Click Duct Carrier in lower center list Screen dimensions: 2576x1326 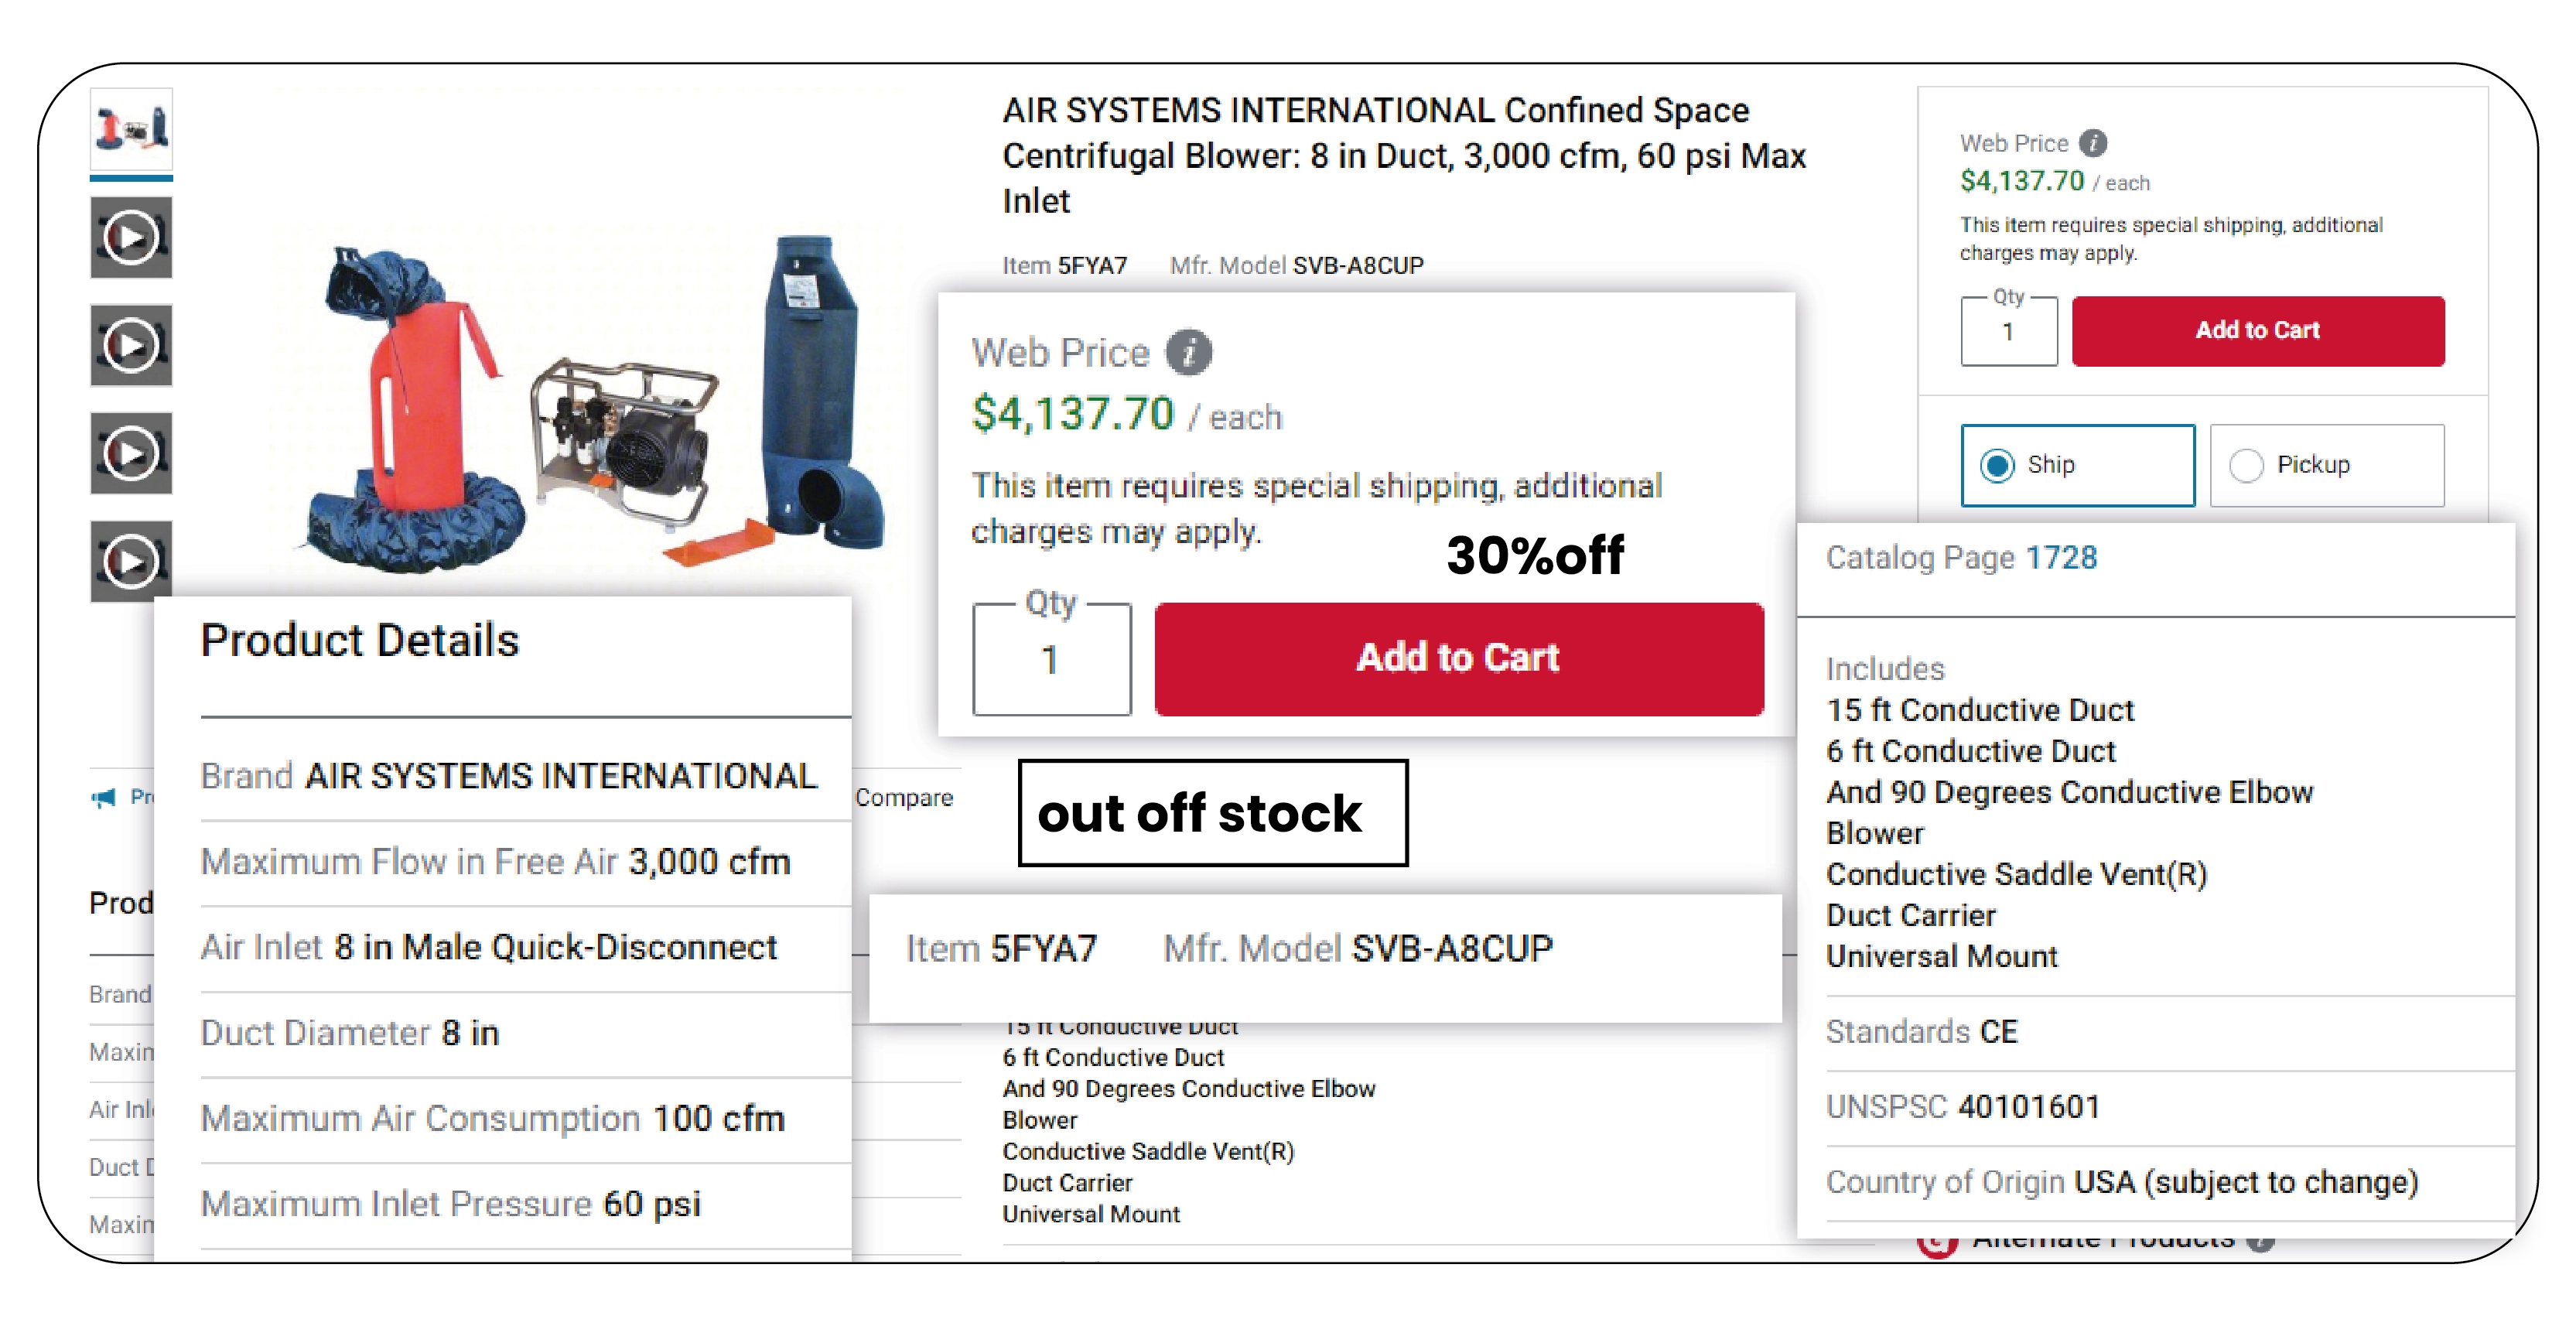pos(1067,1183)
